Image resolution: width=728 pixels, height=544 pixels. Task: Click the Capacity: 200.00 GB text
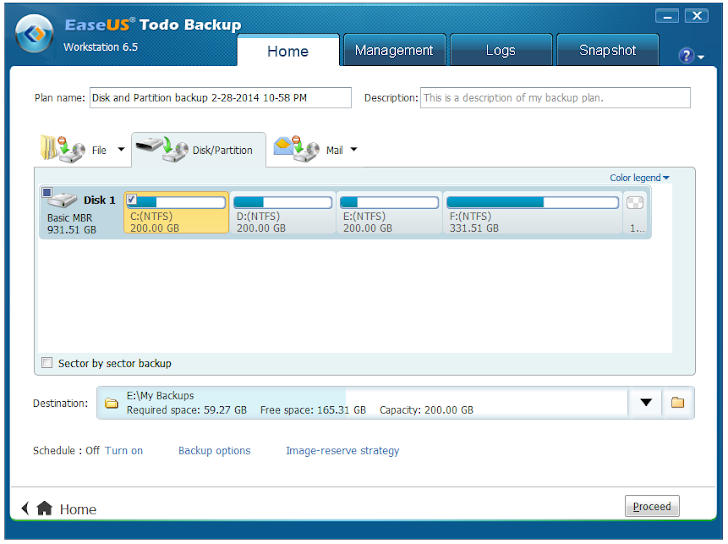tap(427, 410)
